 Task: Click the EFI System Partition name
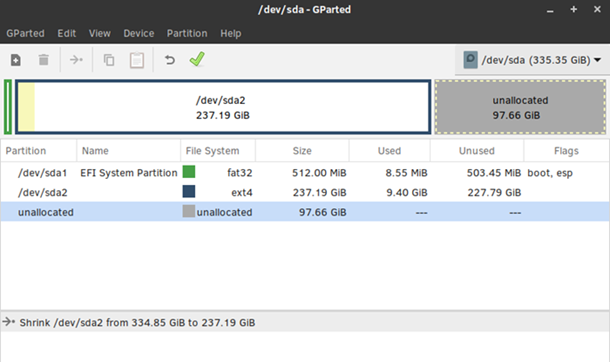[129, 173]
